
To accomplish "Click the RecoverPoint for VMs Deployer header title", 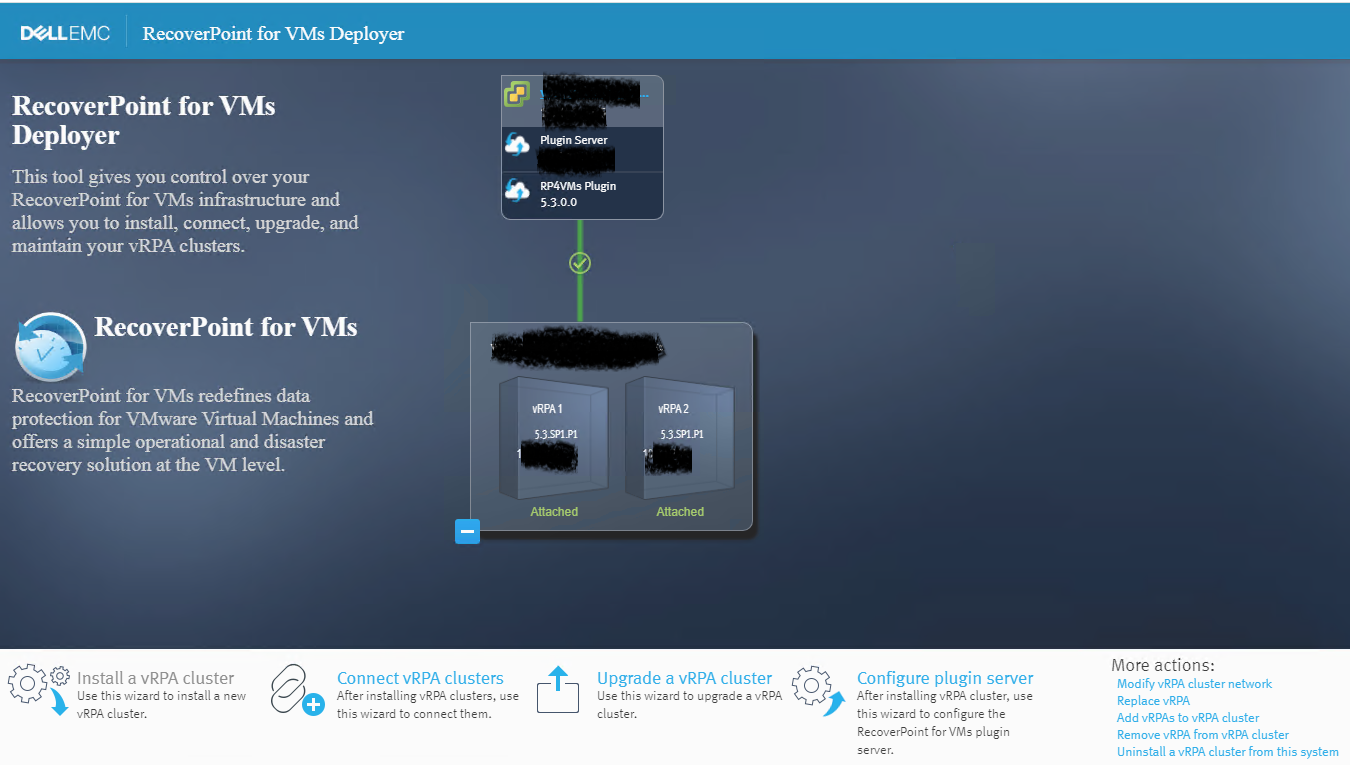I will tap(273, 33).
